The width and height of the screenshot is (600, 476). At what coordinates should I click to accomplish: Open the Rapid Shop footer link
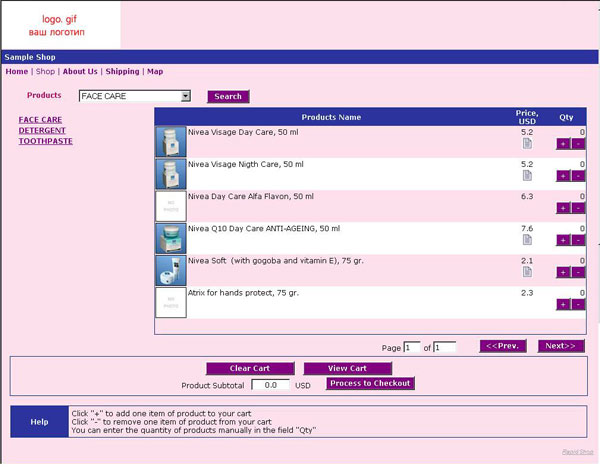pos(577,452)
